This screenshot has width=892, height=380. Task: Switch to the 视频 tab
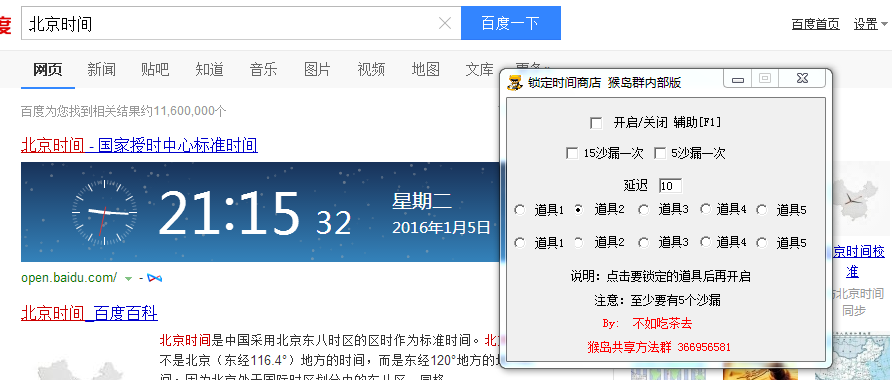[371, 69]
